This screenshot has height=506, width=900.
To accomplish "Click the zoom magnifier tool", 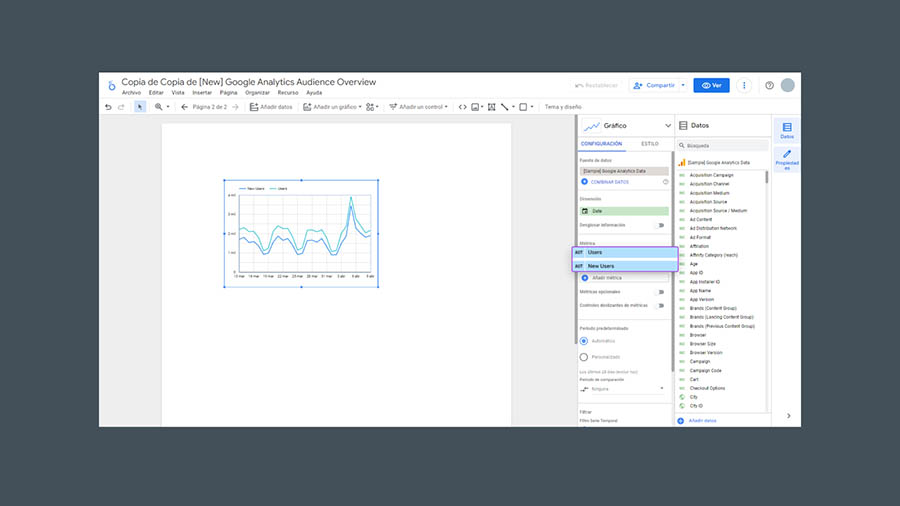I will (x=158, y=107).
